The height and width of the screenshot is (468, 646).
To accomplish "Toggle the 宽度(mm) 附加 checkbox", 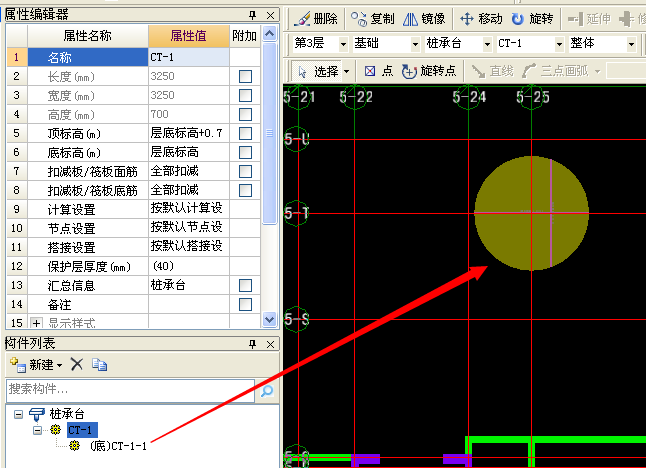I will pos(245,95).
